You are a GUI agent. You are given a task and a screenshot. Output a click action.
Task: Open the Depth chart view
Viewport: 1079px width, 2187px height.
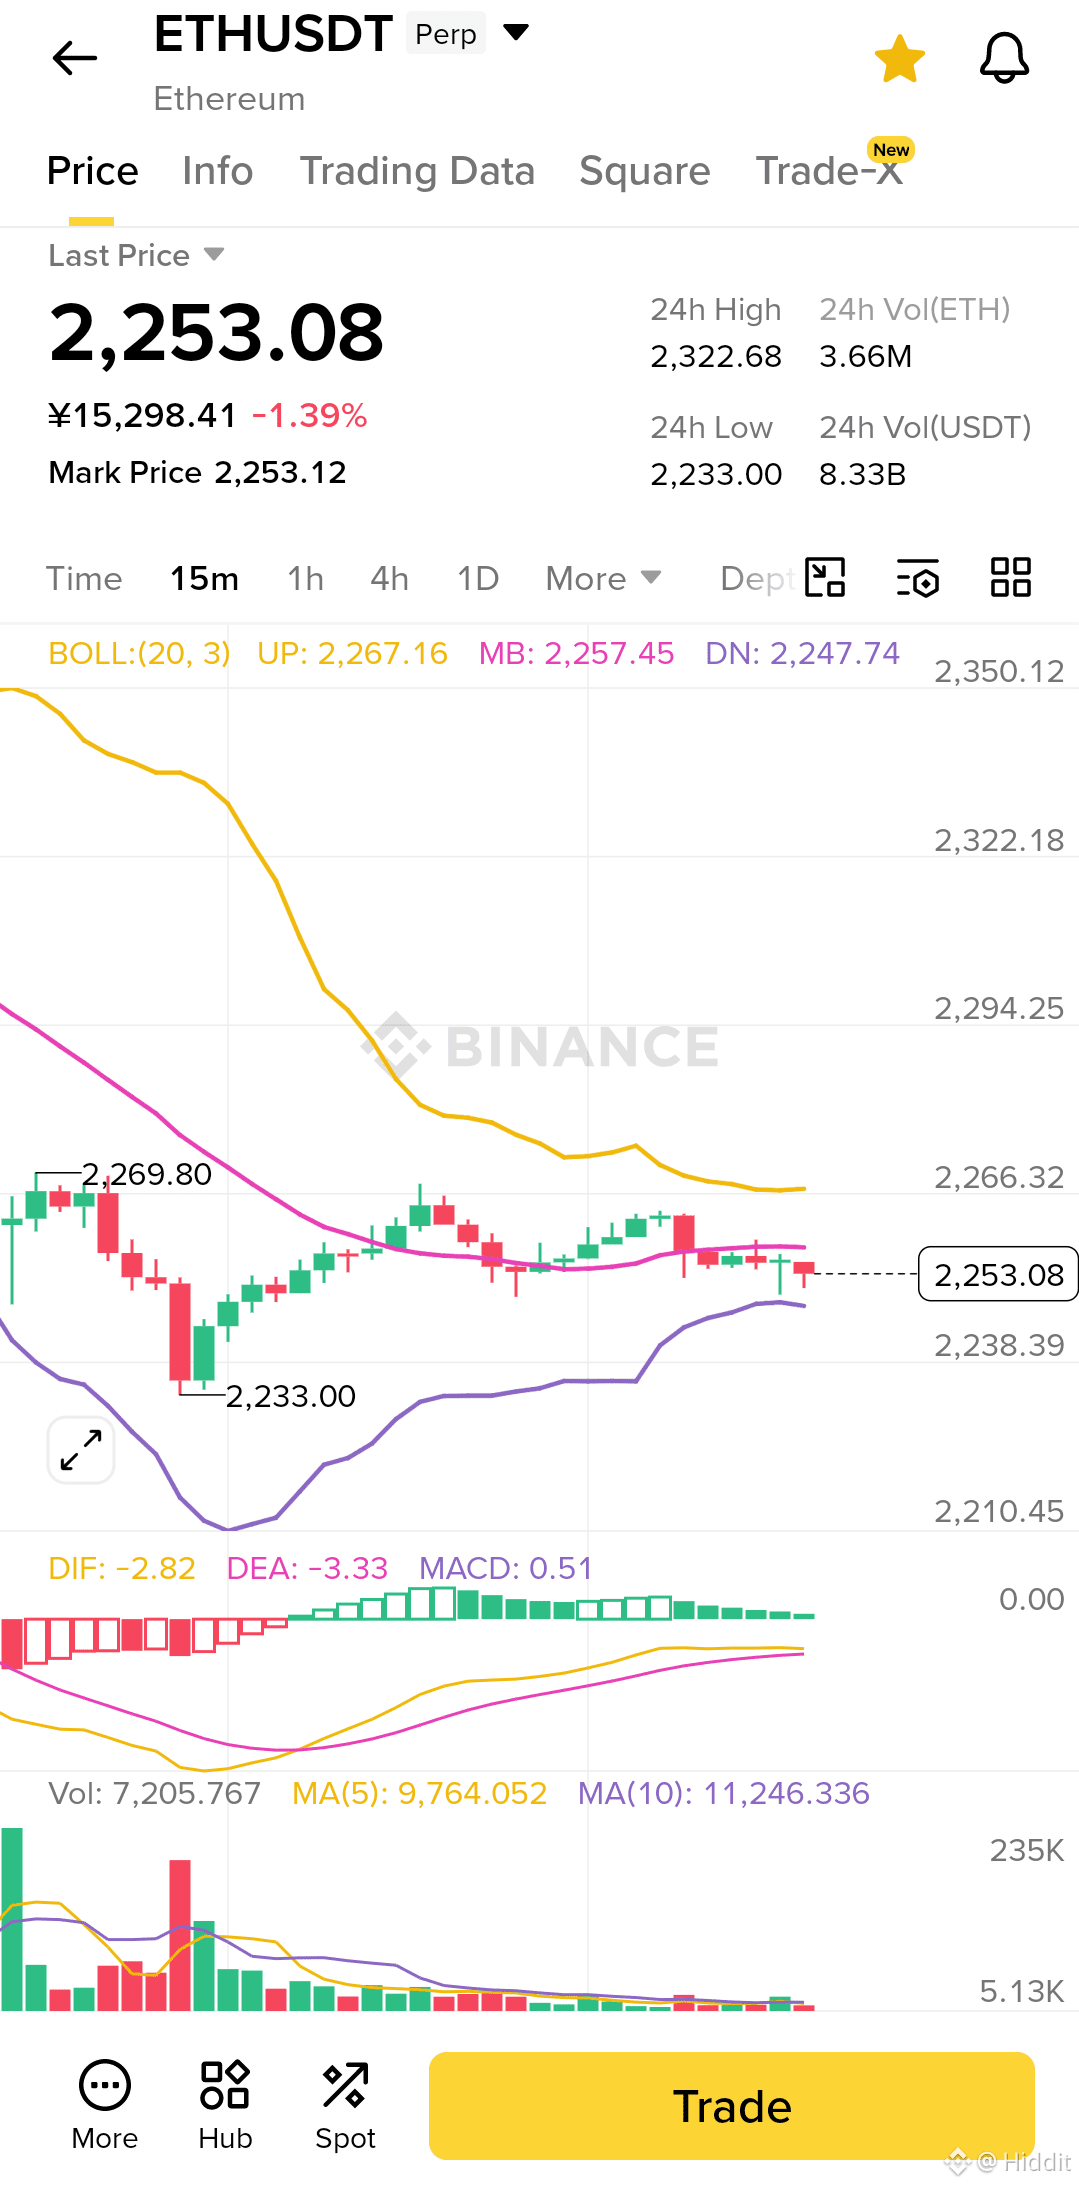coord(757,579)
